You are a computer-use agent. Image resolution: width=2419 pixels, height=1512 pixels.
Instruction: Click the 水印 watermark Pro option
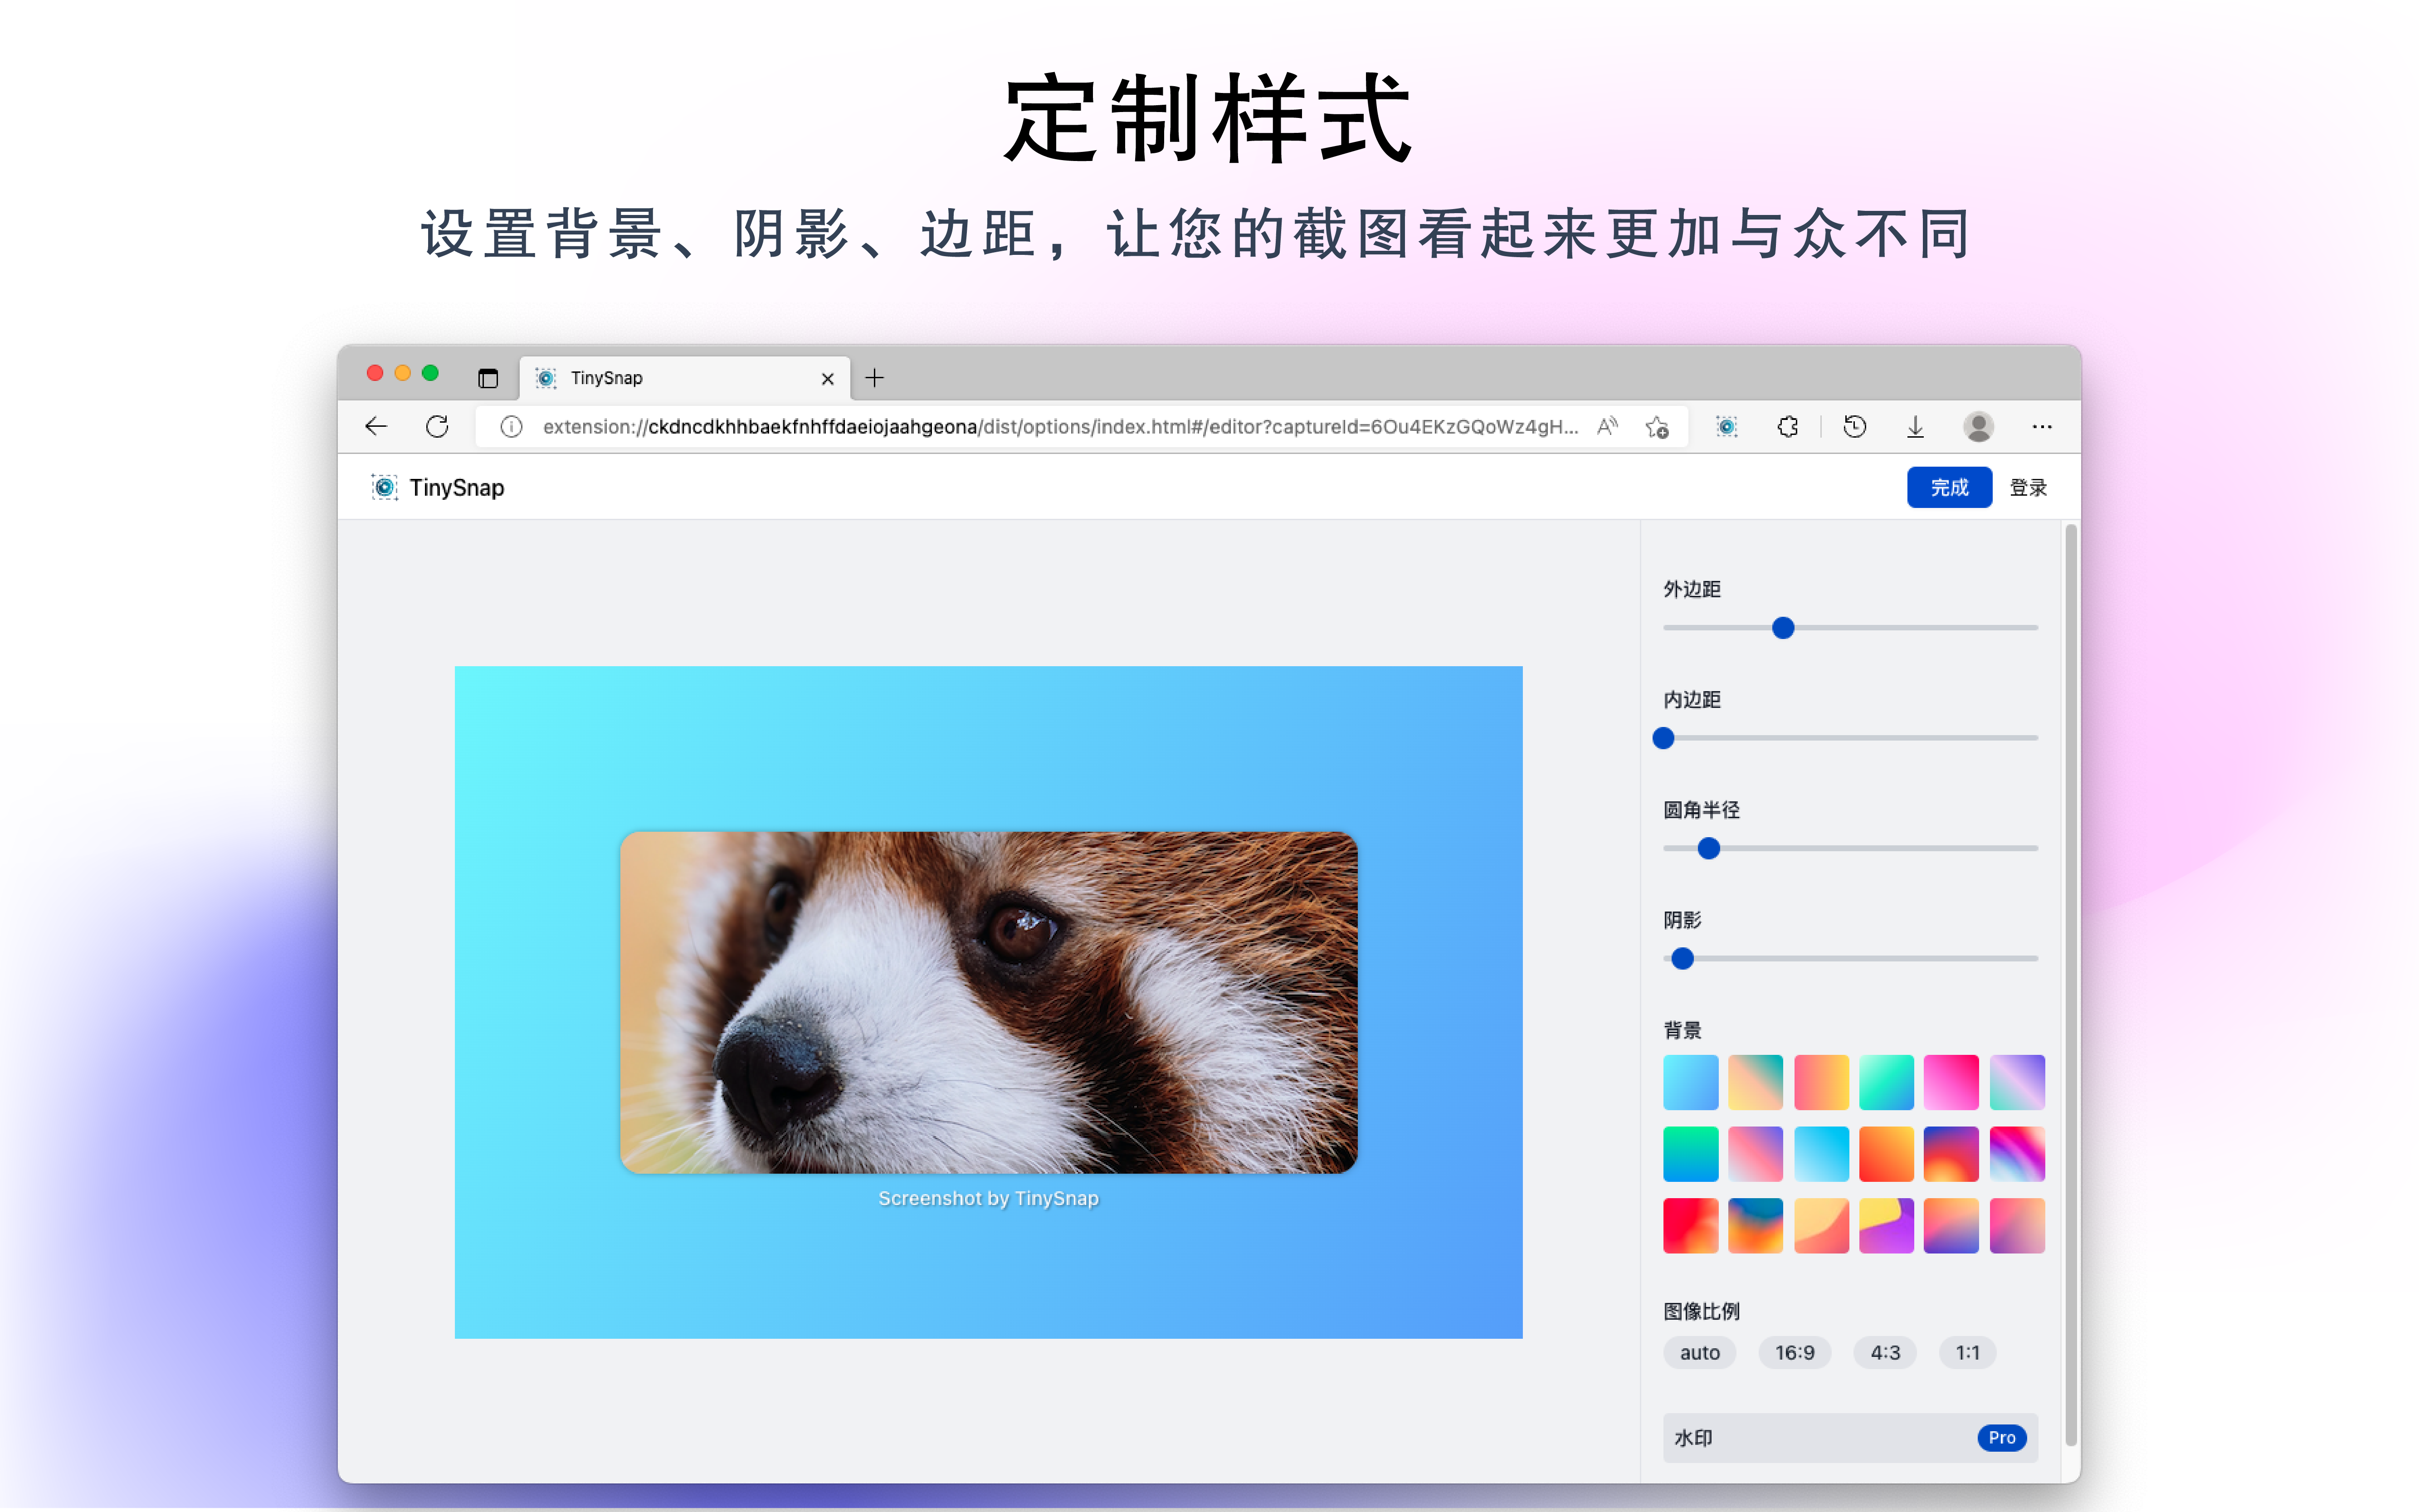(x=1850, y=1438)
